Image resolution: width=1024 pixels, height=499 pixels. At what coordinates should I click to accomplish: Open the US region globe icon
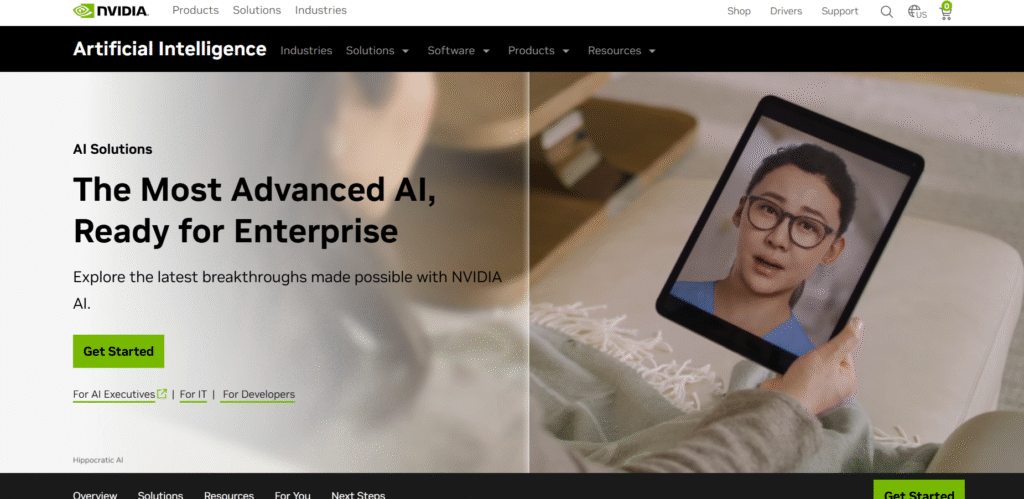coord(917,11)
